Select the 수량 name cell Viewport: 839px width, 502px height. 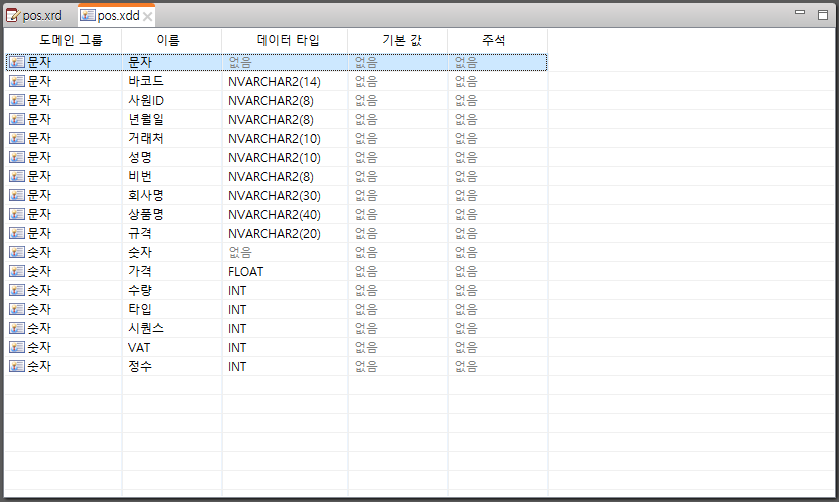pos(172,290)
